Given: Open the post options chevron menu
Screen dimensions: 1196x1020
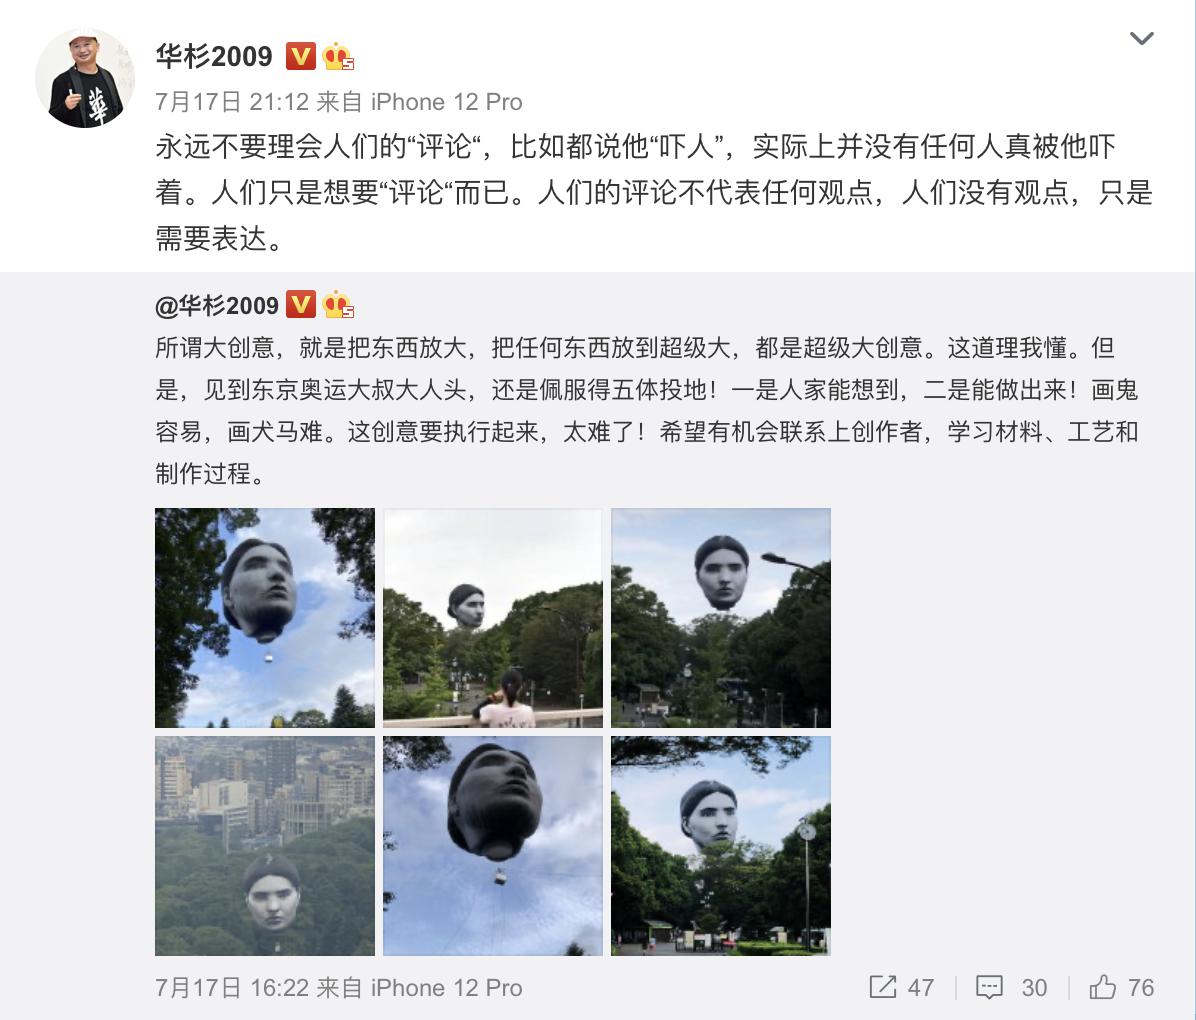Looking at the screenshot, I should 1141,38.
